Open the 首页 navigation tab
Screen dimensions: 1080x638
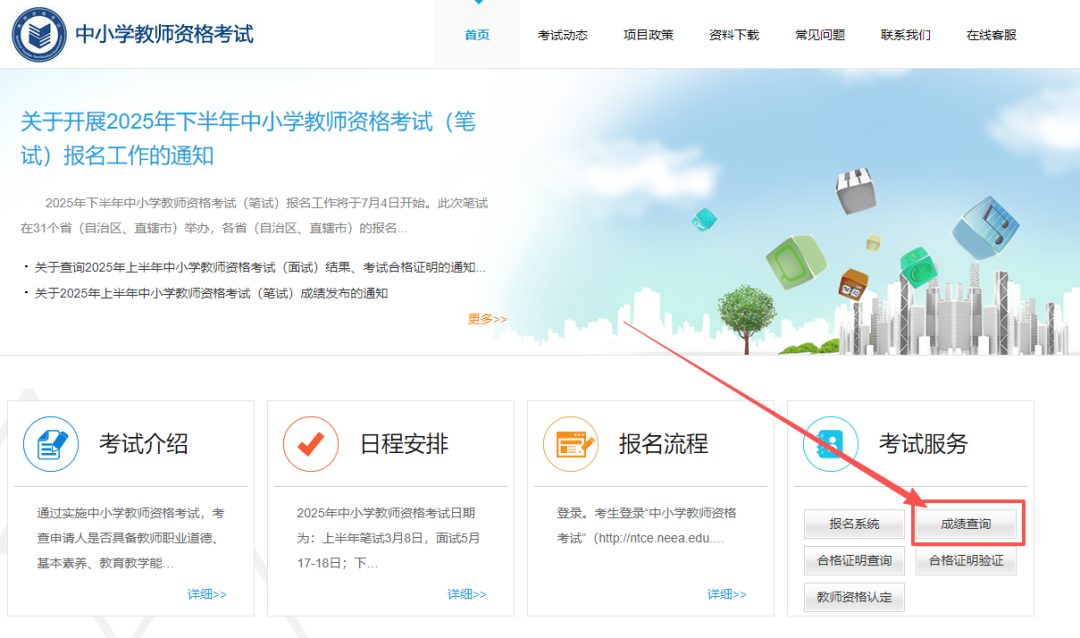pos(477,35)
